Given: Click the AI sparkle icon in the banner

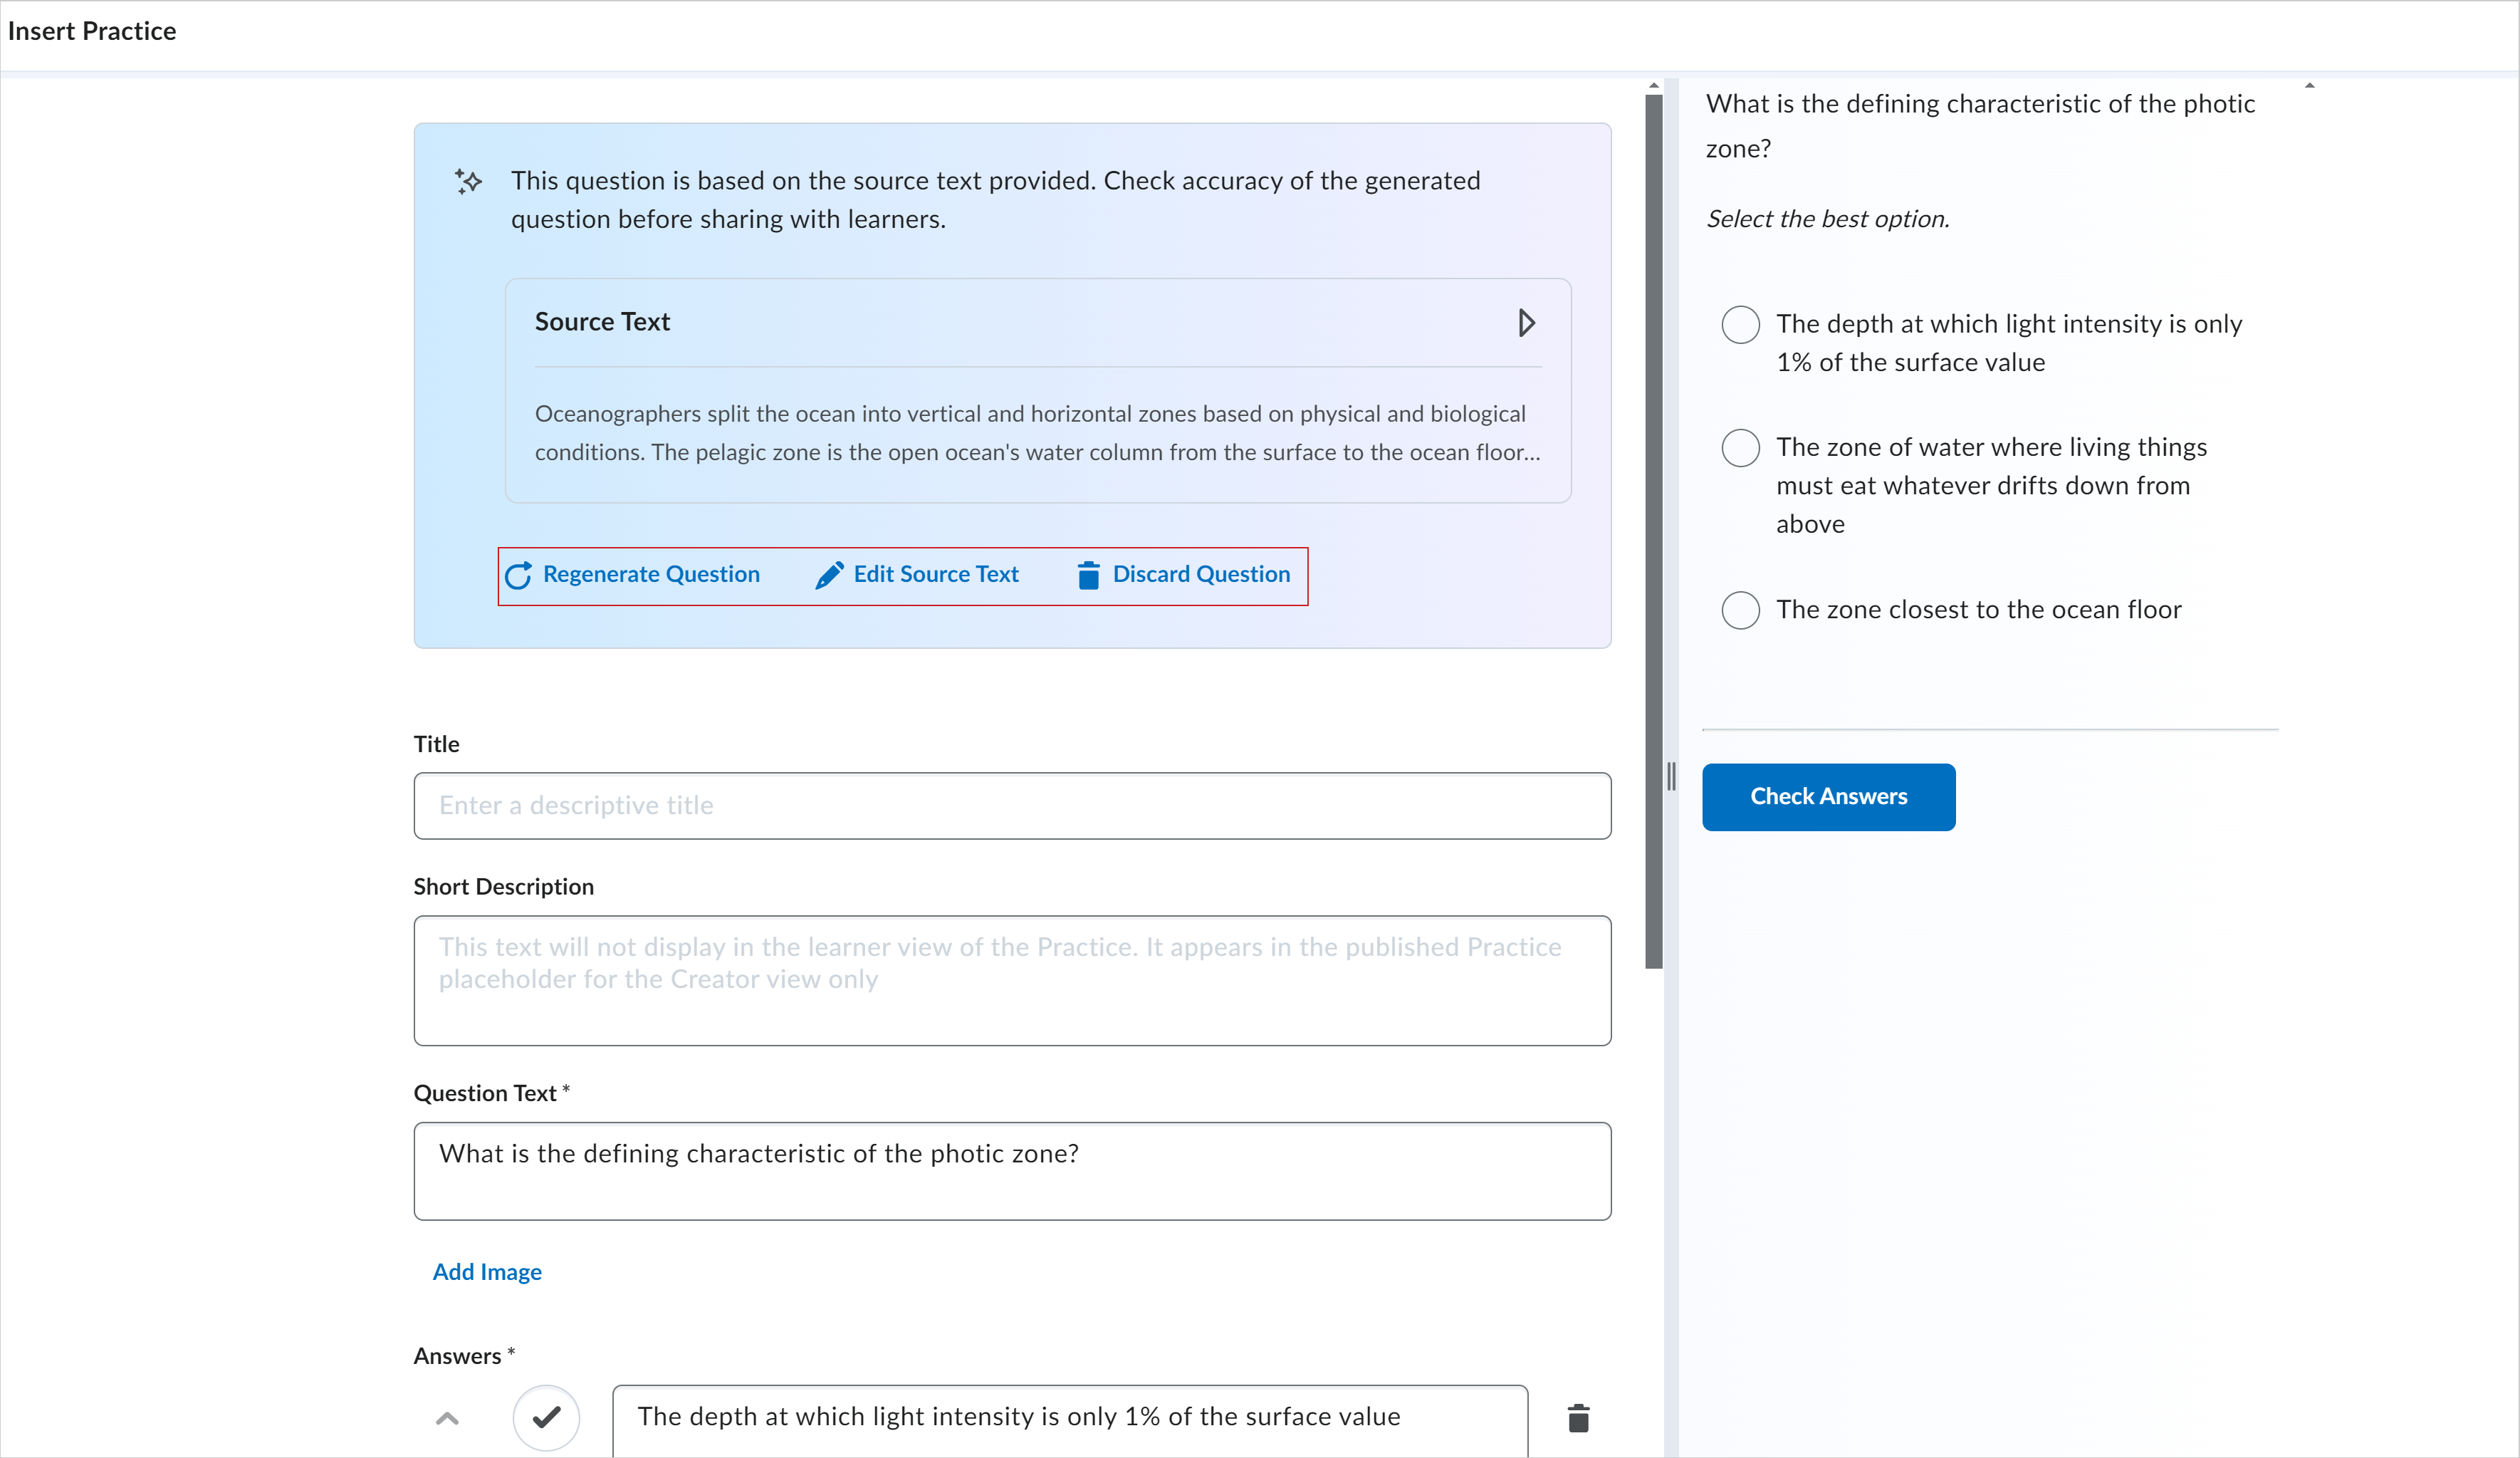Looking at the screenshot, I should pyautogui.click(x=468, y=182).
